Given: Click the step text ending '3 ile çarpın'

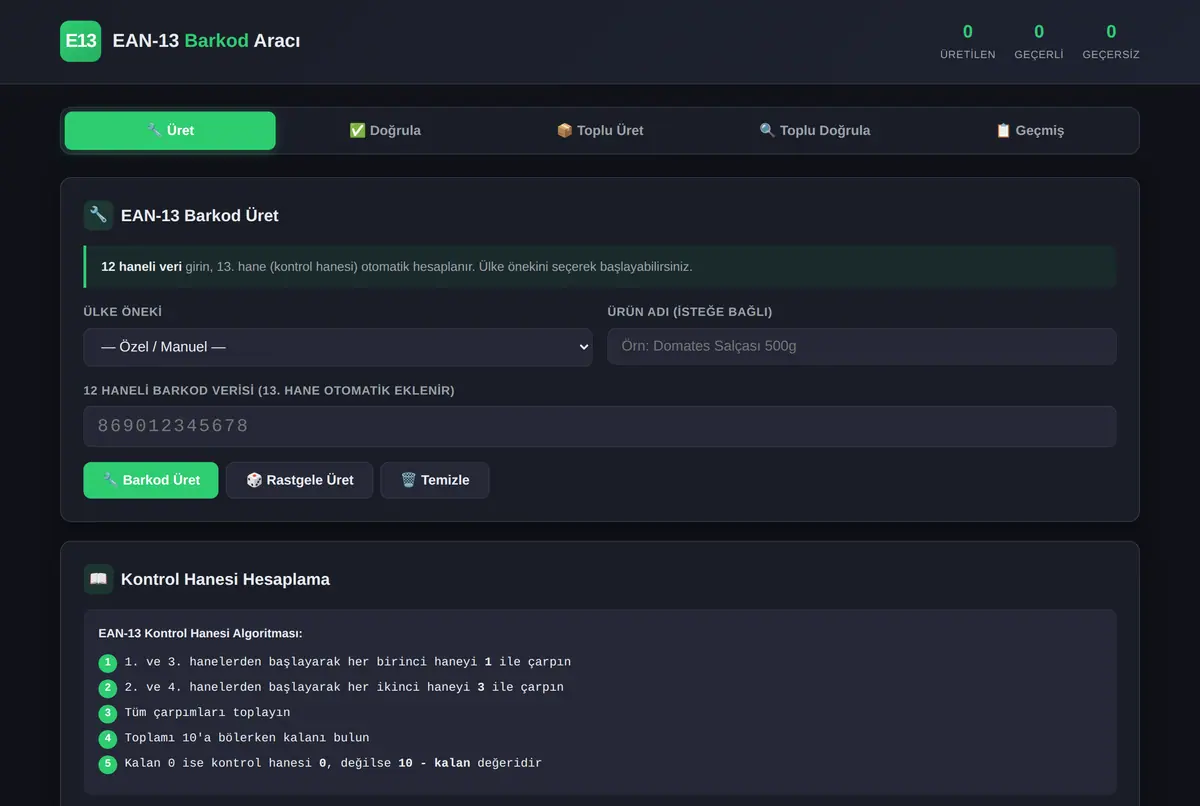Looking at the screenshot, I should point(344,688).
